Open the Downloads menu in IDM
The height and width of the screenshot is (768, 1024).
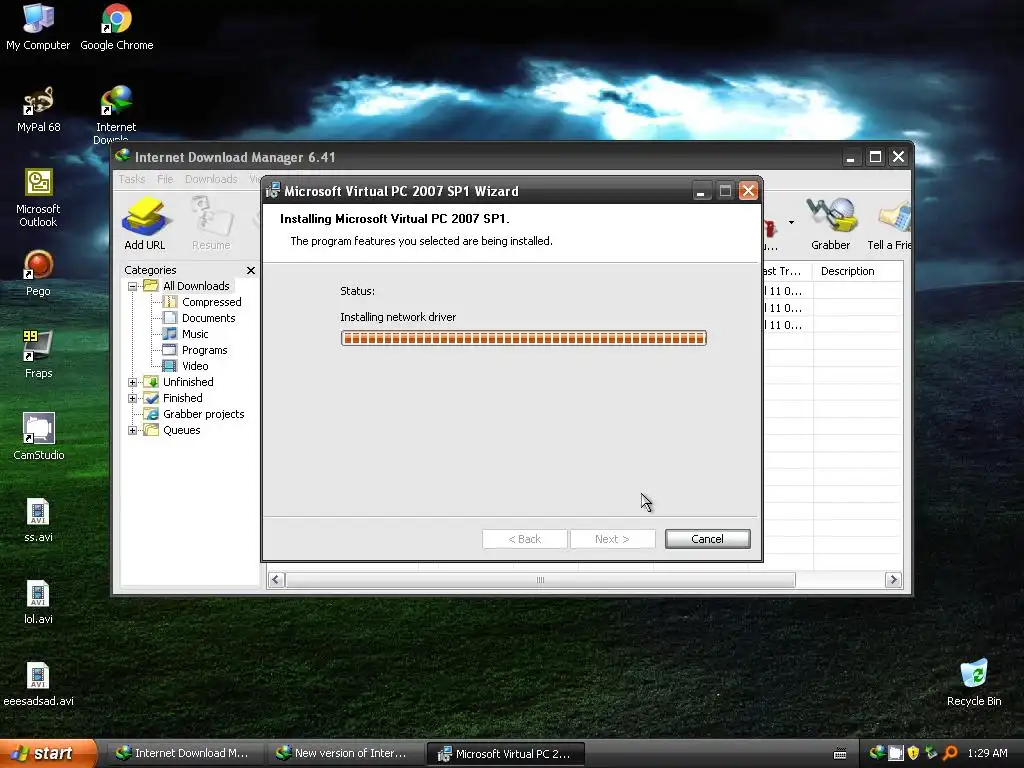[x=211, y=179]
